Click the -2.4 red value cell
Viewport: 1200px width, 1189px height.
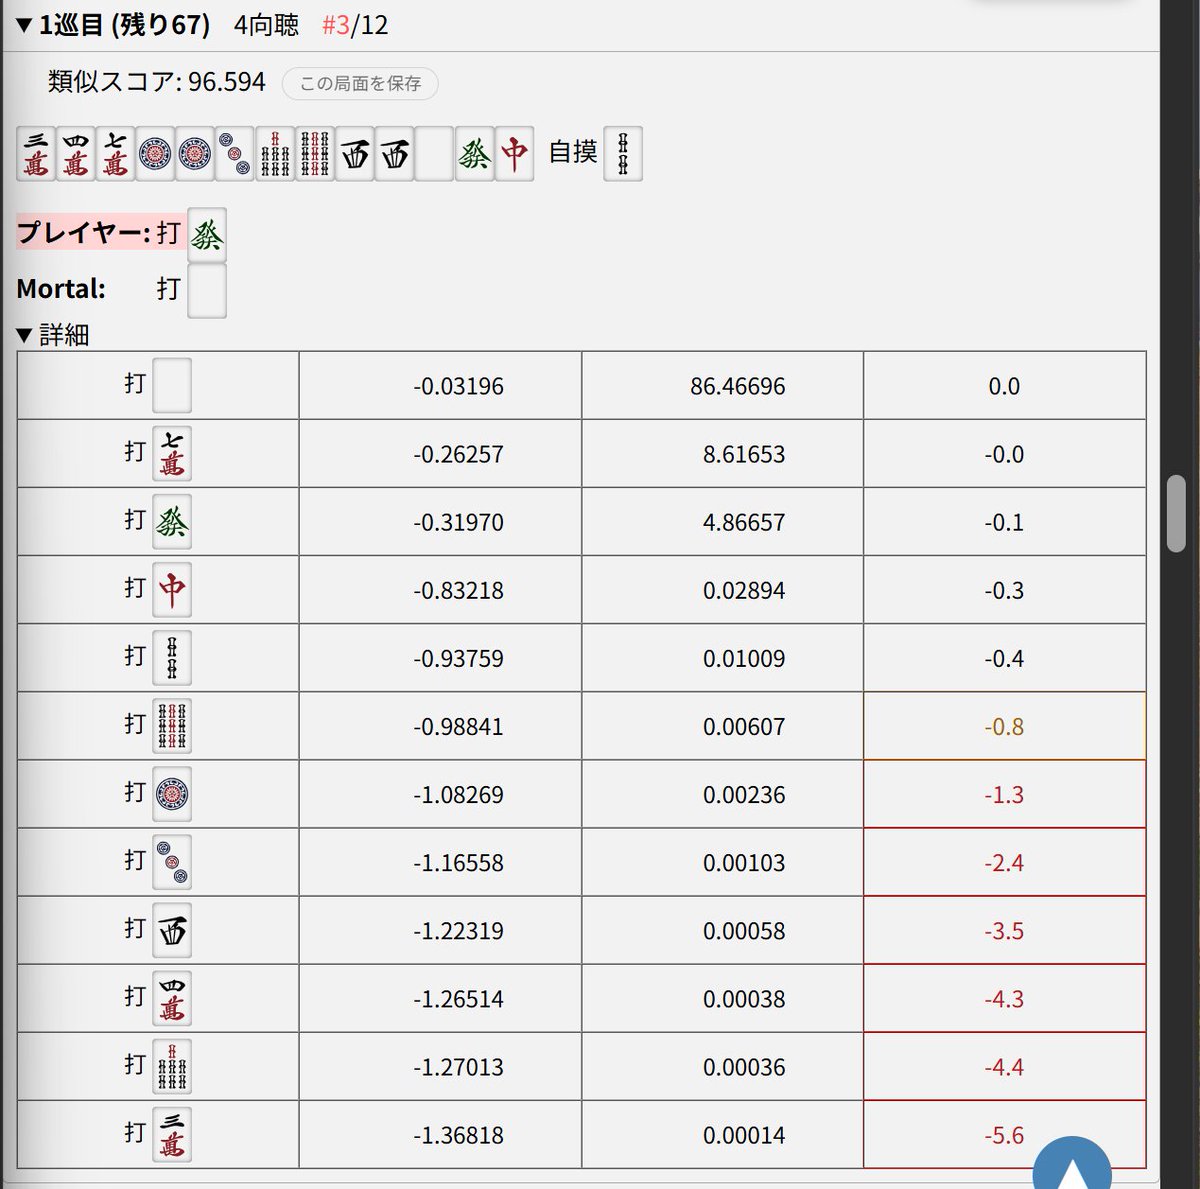(x=1004, y=862)
